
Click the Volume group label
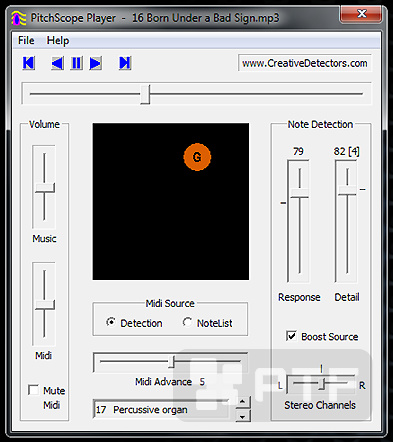click(x=44, y=124)
